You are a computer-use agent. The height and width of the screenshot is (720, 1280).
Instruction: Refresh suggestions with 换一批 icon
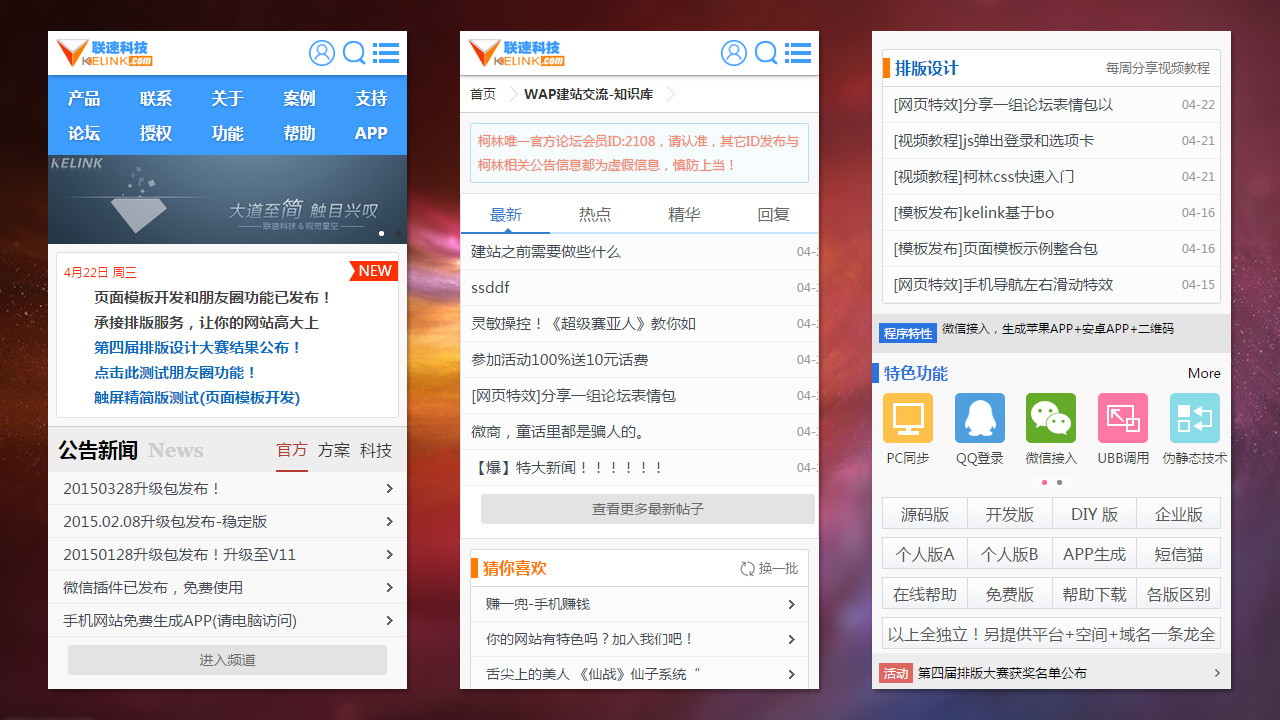pos(747,569)
